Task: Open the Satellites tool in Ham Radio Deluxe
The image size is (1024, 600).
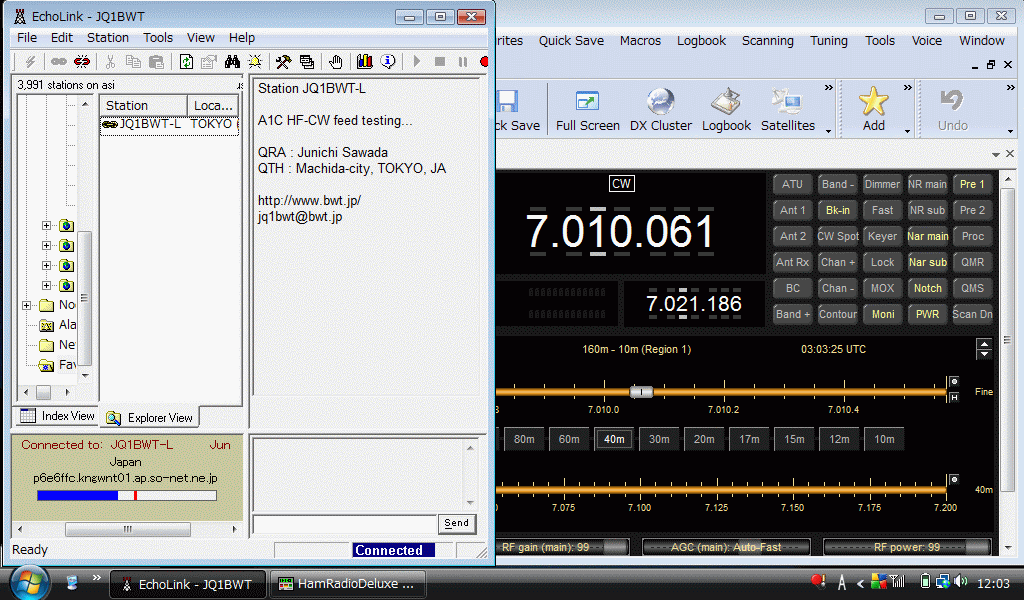Action: [x=788, y=109]
